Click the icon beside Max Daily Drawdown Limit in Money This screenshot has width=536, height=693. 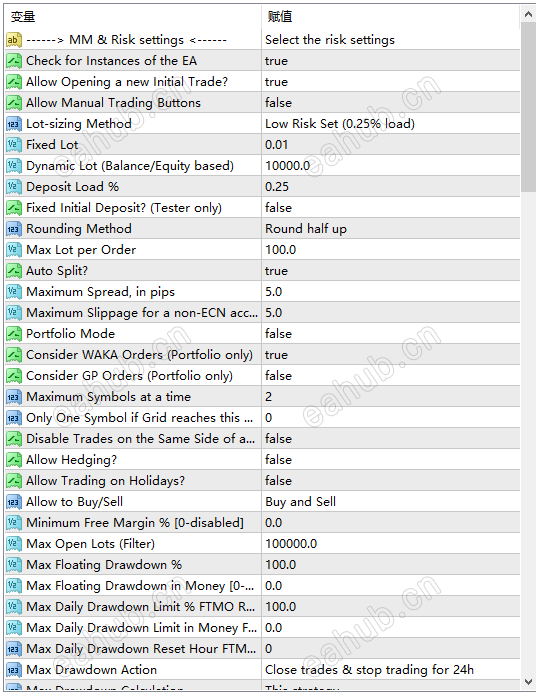coord(14,628)
